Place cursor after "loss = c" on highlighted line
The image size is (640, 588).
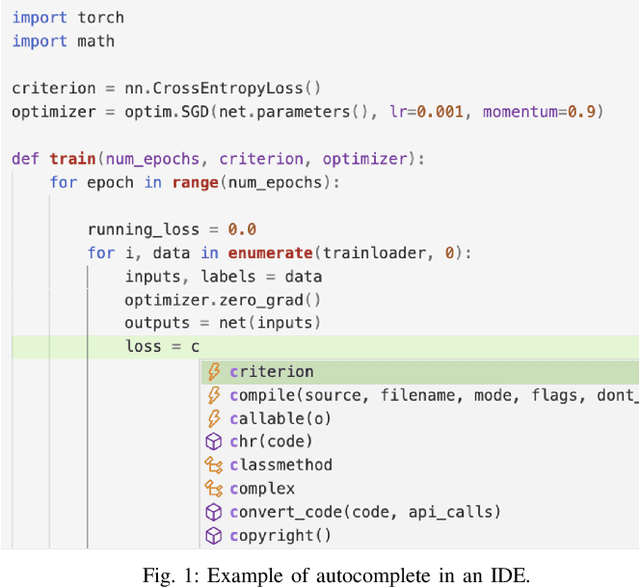point(201,347)
